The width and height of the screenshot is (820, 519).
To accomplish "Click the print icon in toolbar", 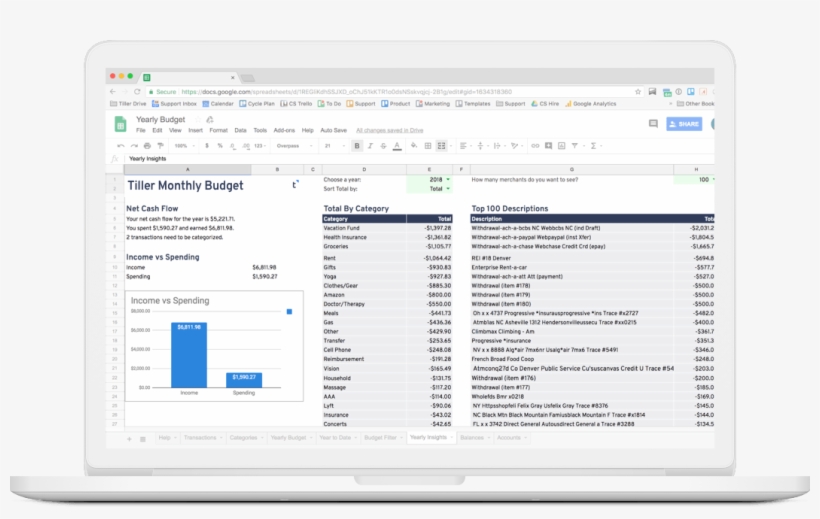I will tap(145, 146).
